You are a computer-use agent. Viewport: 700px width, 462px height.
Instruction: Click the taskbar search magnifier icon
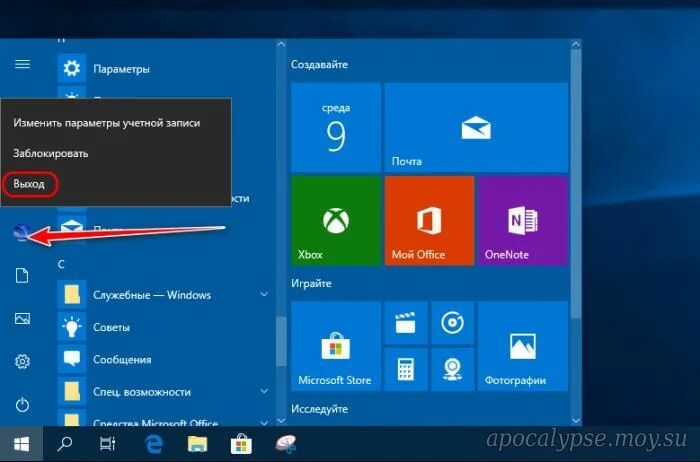click(65, 444)
